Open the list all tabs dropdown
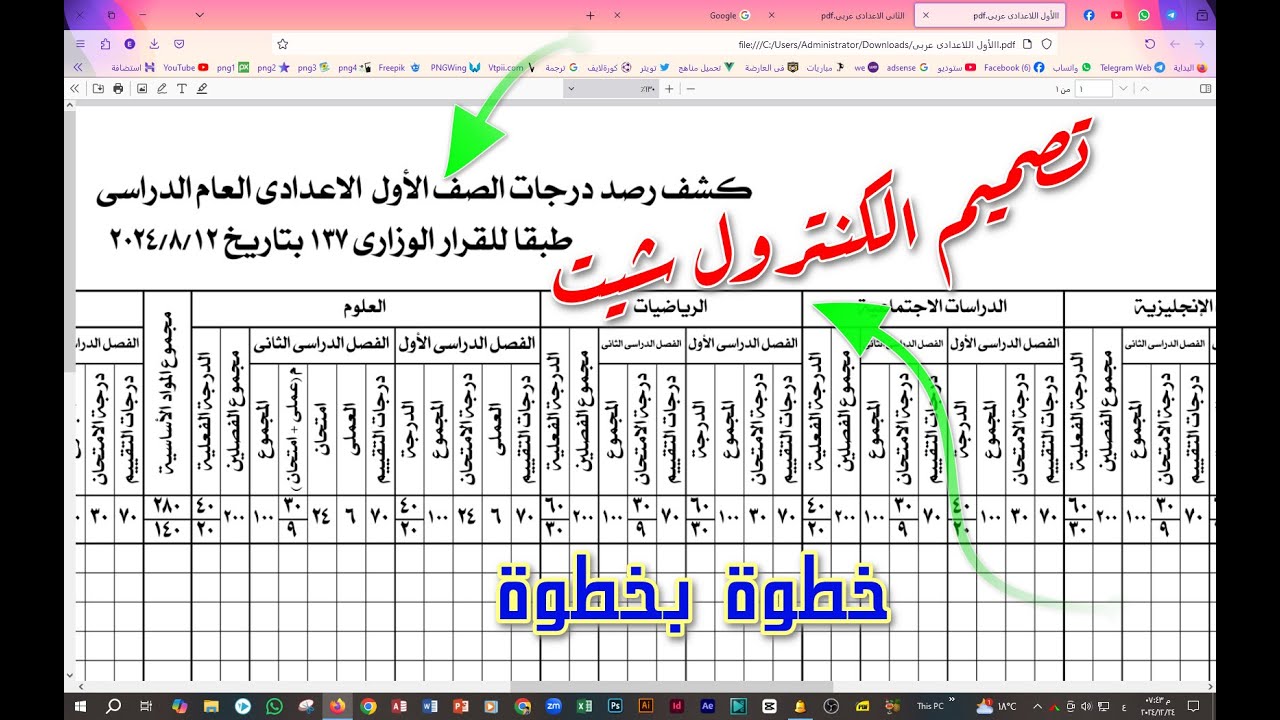Viewport: 1280px width, 720px height. 200,15
